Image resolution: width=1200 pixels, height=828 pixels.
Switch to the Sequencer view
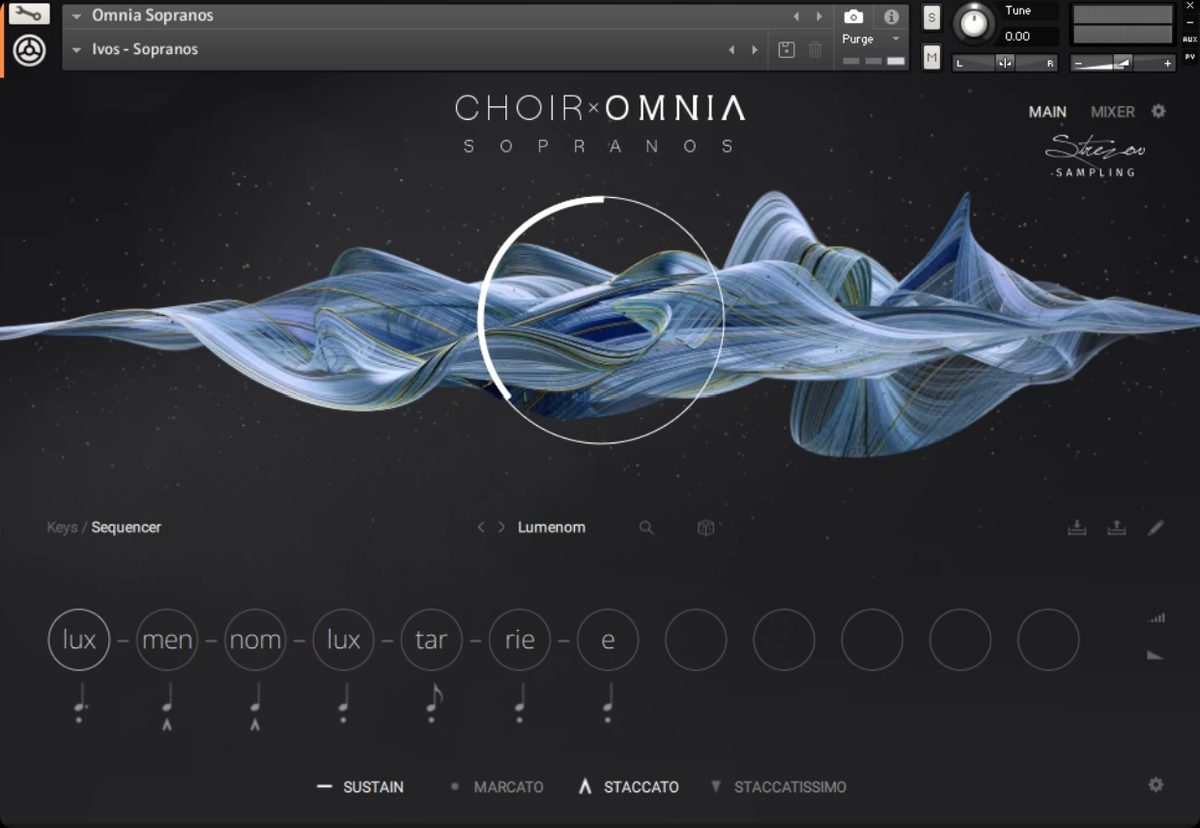pyautogui.click(x=126, y=527)
